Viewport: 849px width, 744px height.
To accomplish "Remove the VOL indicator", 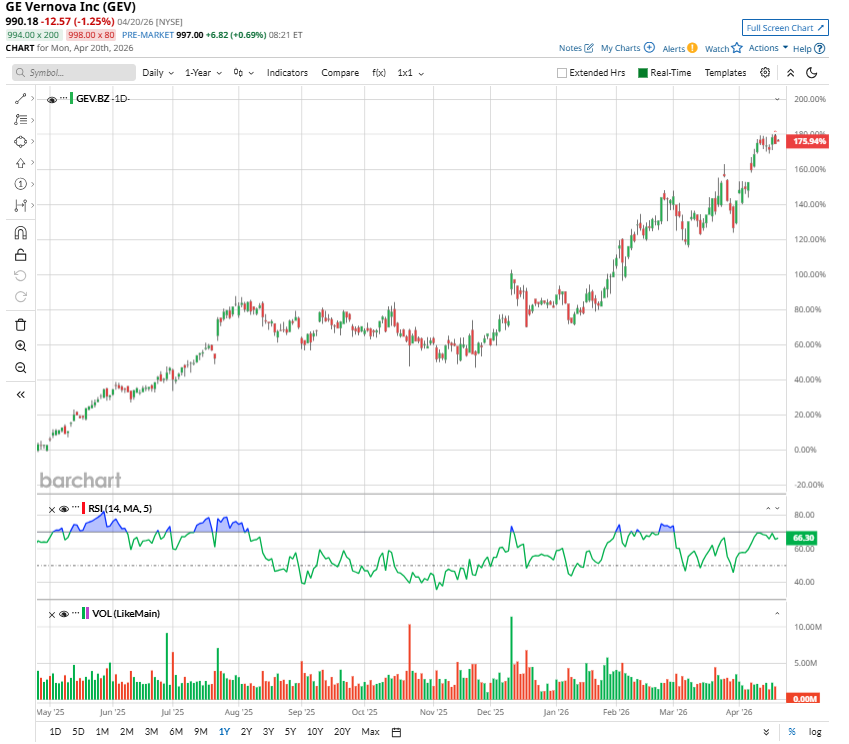I will [51, 615].
